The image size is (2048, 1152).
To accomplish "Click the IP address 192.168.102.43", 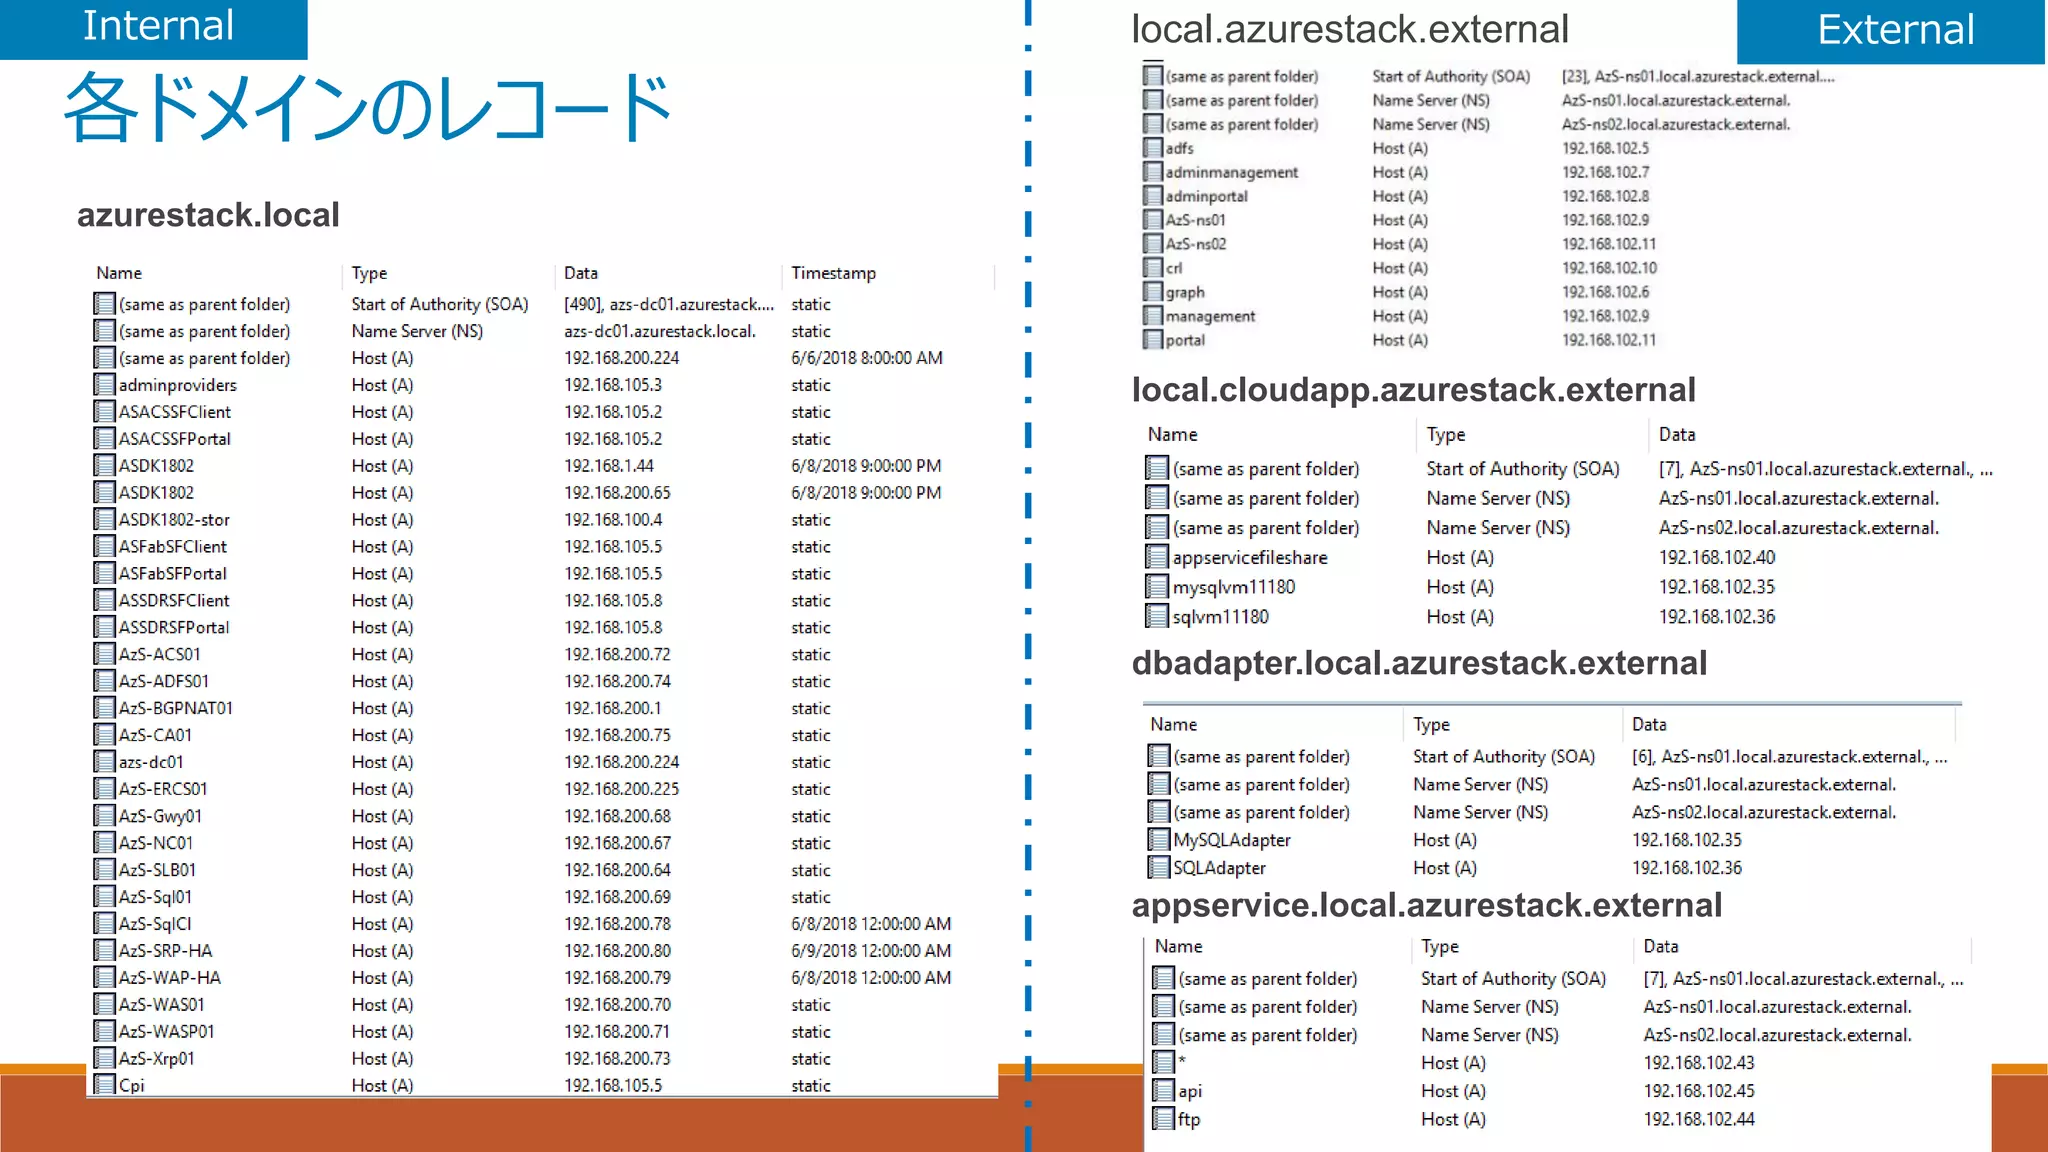I will [x=1698, y=1063].
